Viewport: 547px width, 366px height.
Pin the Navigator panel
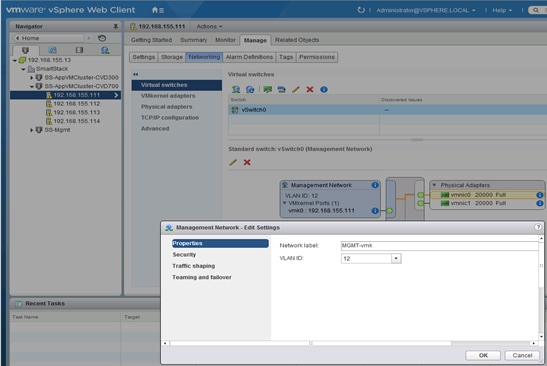(x=115, y=26)
